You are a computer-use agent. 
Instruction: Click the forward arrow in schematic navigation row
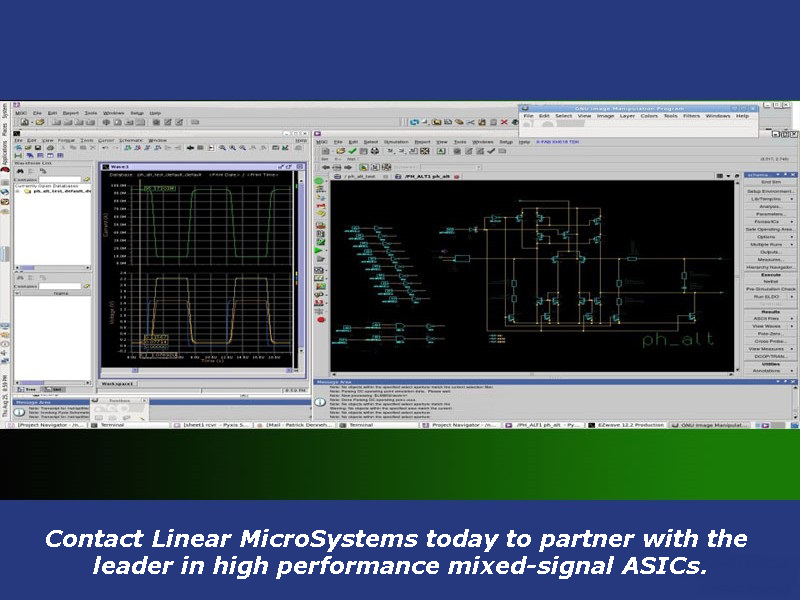pyautogui.click(x=348, y=167)
